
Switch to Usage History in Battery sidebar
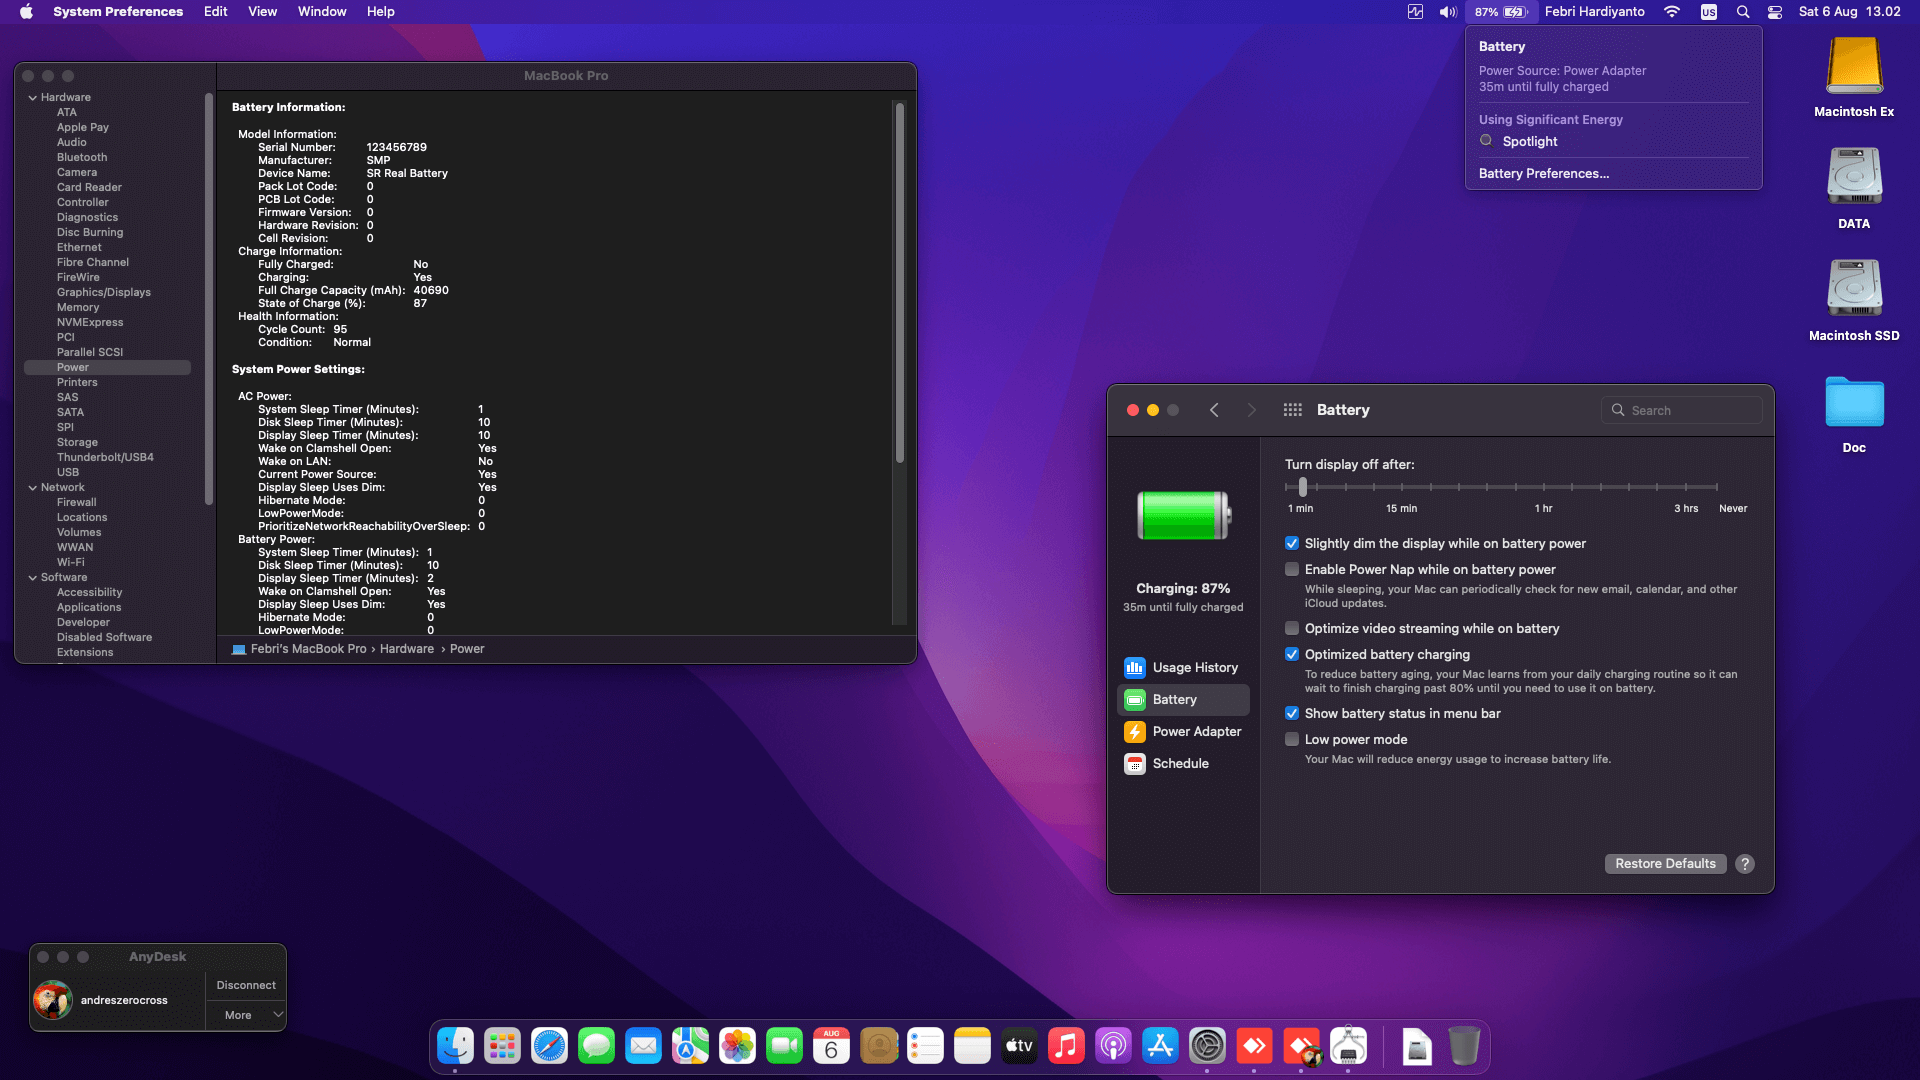click(x=1183, y=668)
